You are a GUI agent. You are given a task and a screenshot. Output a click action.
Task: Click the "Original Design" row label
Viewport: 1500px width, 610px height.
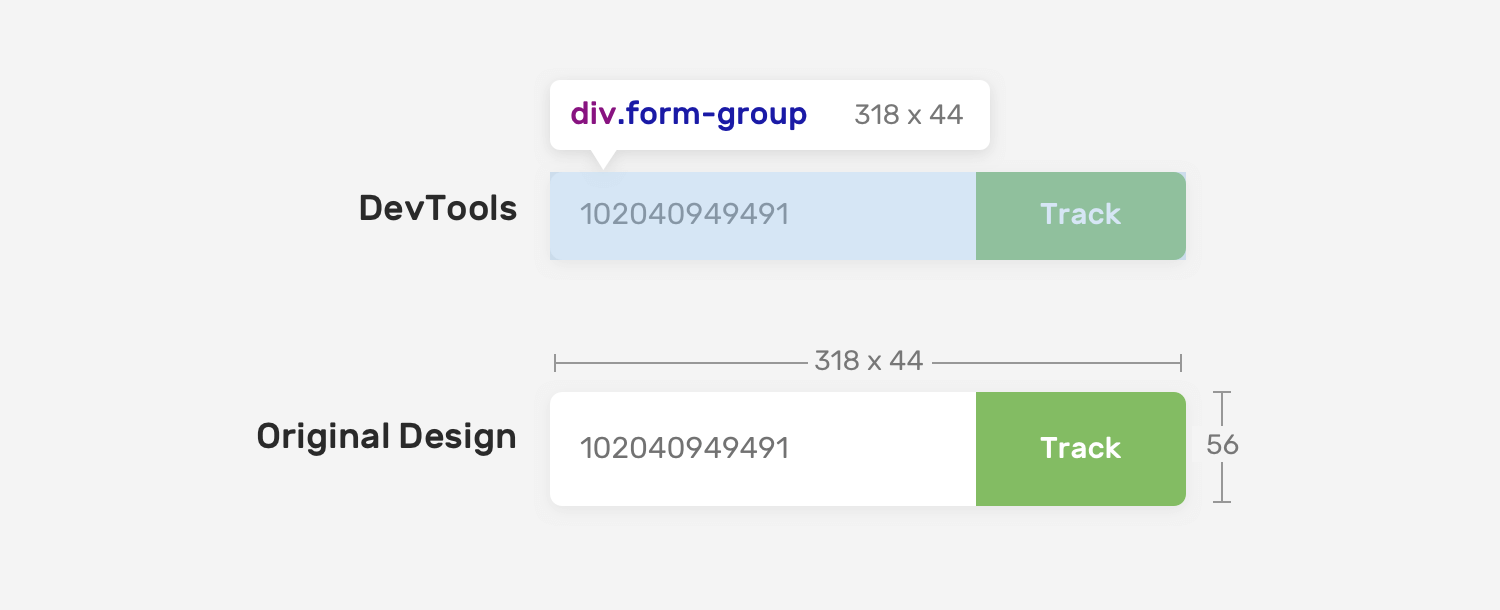[386, 436]
